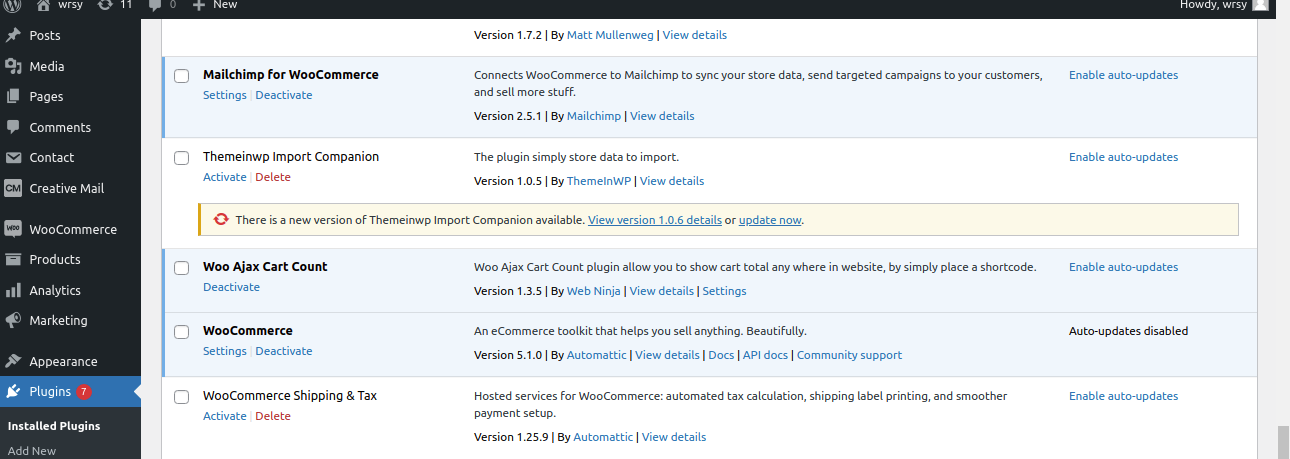Click the red update icon in Themeinwp notice
1290x459 pixels.
tap(220, 219)
